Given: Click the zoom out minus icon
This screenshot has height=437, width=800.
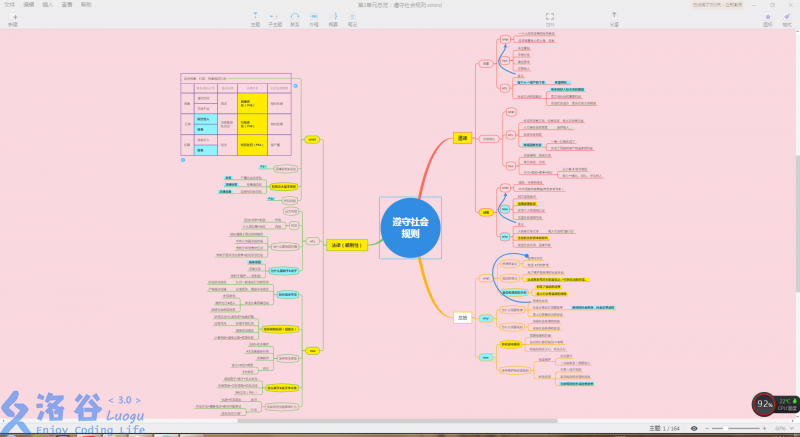Looking at the screenshot, I should 707,428.
